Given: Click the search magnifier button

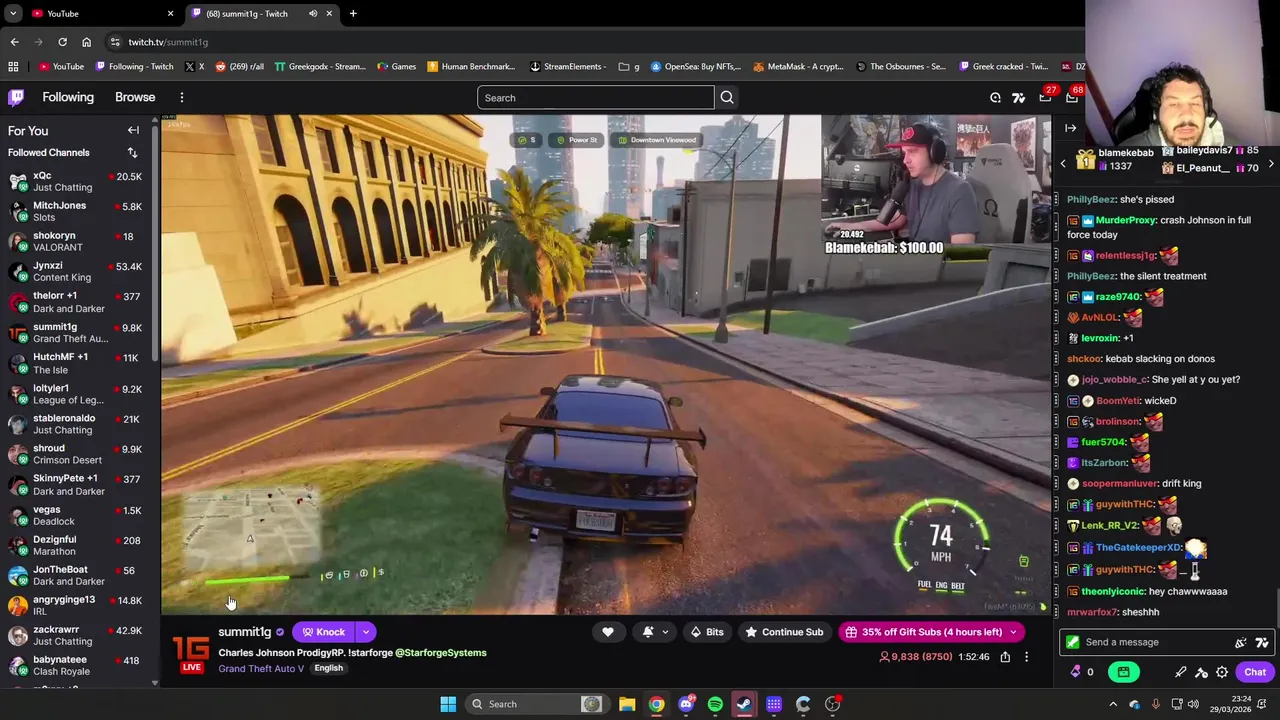Looking at the screenshot, I should coord(727,97).
